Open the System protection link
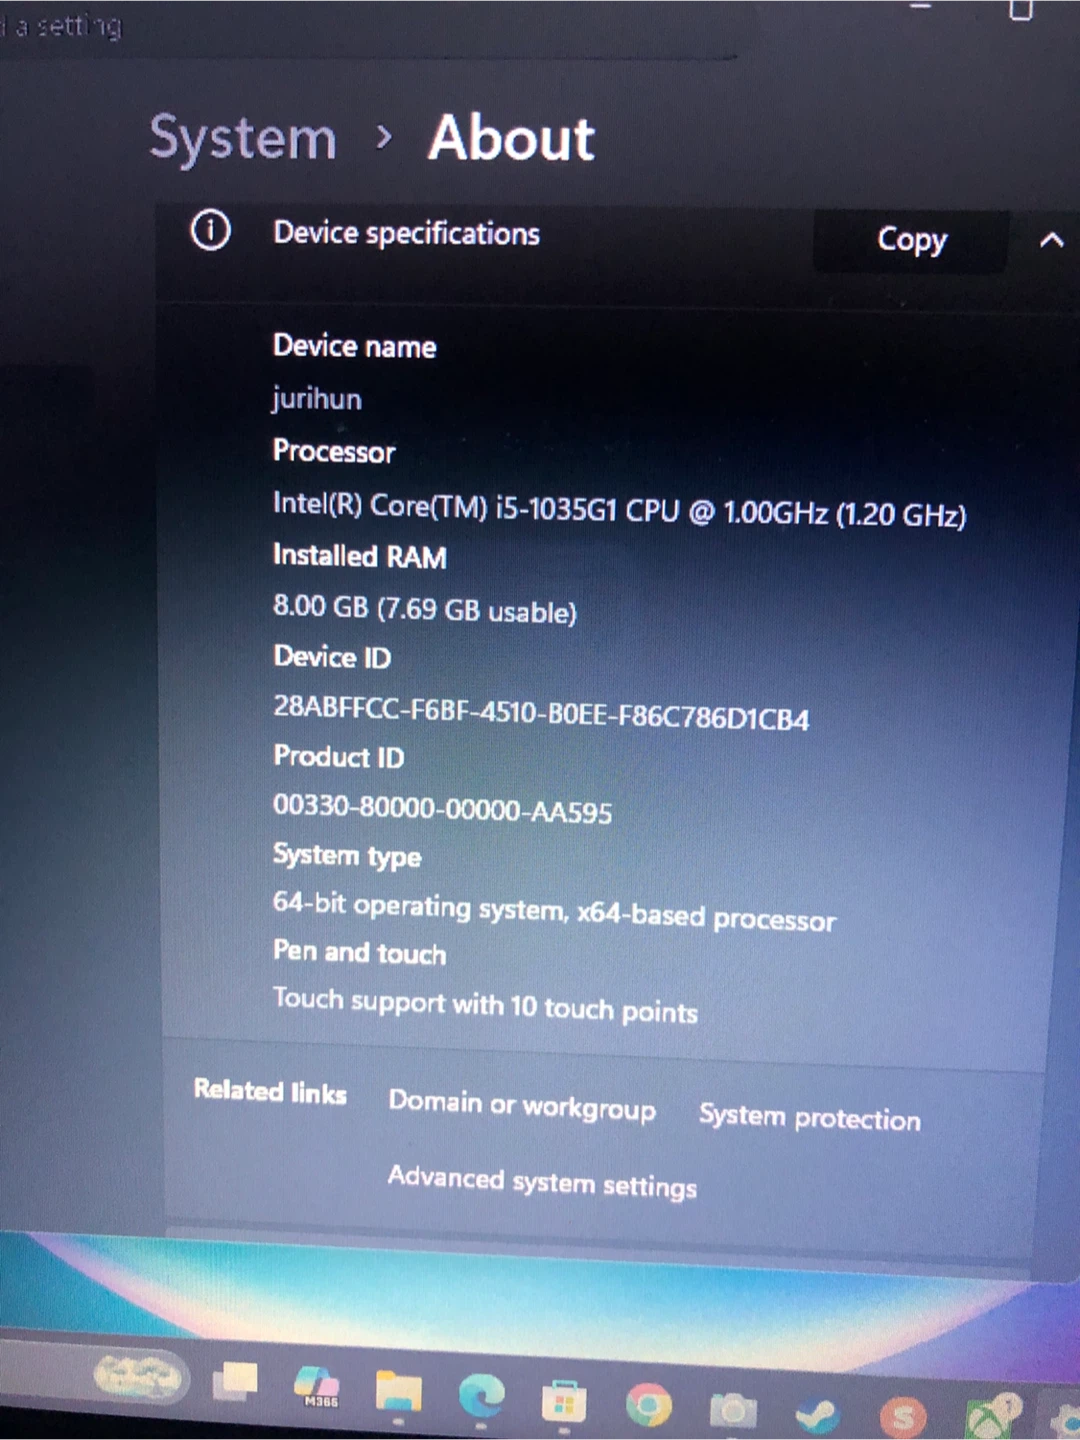 [x=809, y=1116]
